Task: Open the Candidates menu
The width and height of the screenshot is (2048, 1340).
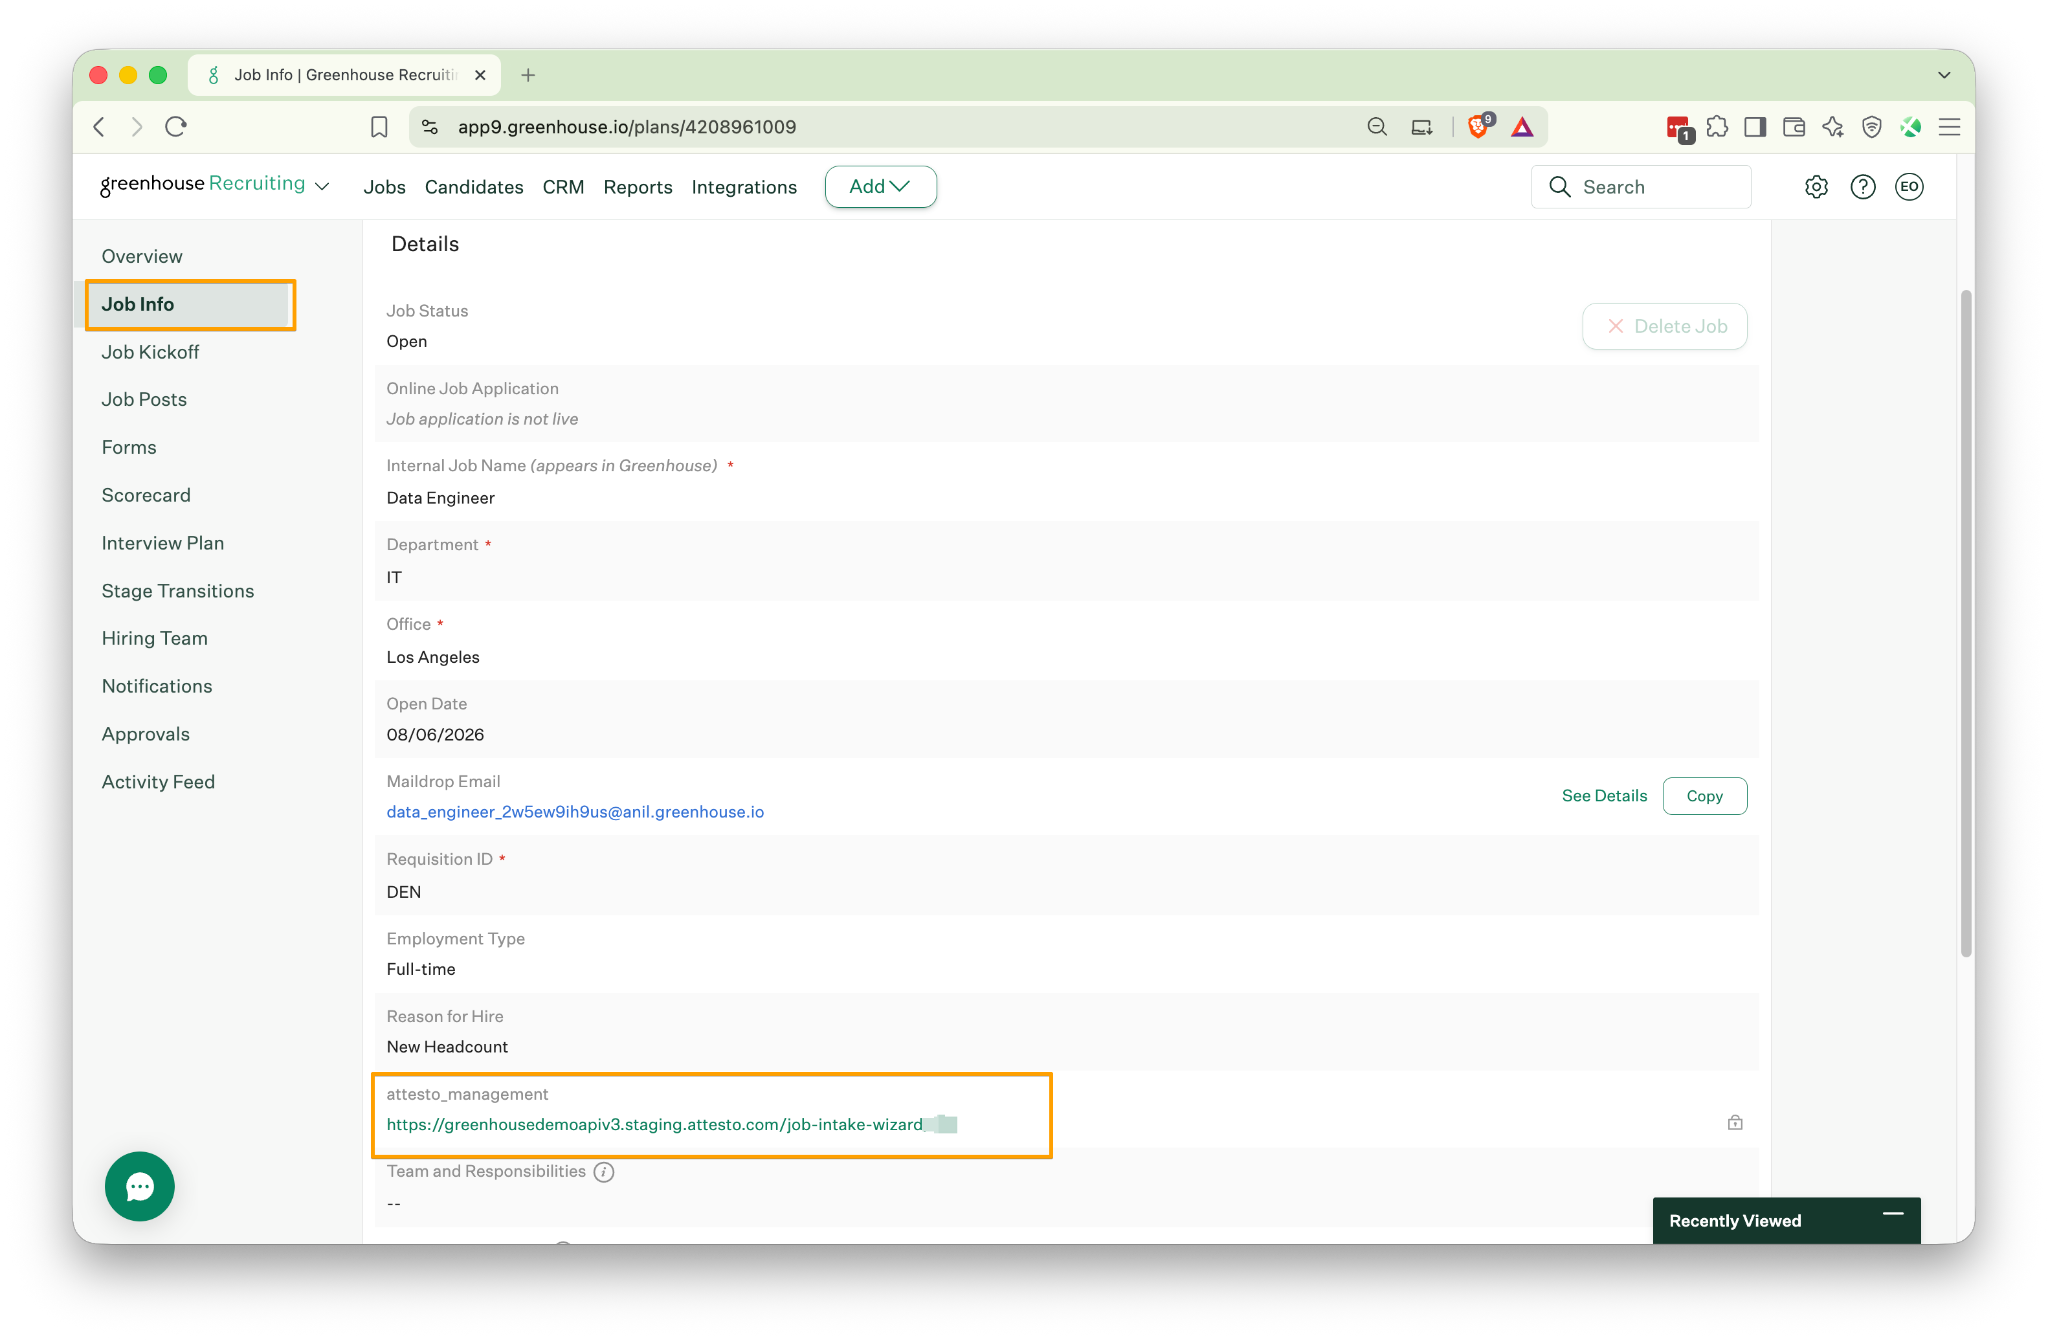Action: click(x=474, y=187)
